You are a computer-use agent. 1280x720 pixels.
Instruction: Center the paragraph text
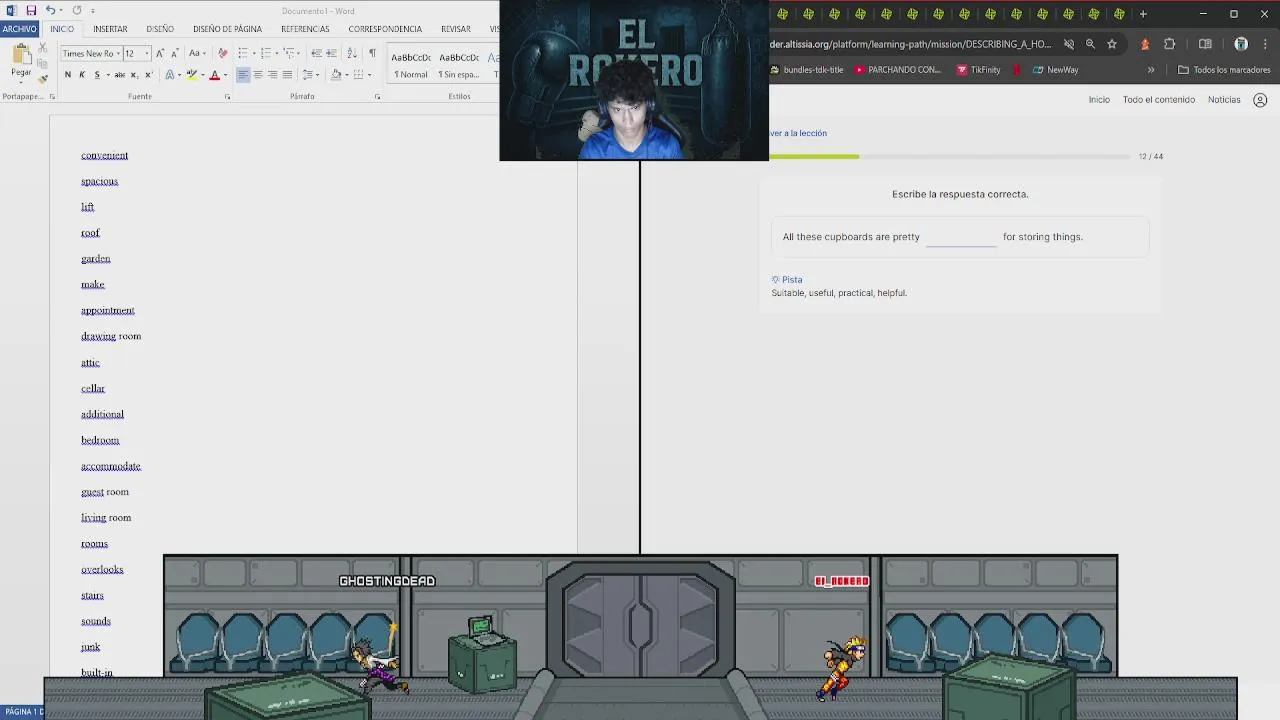(x=258, y=75)
